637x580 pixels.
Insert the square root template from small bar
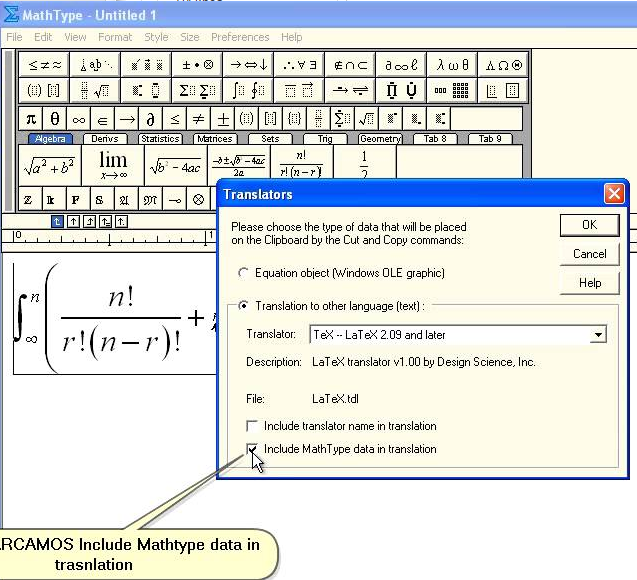click(366, 119)
